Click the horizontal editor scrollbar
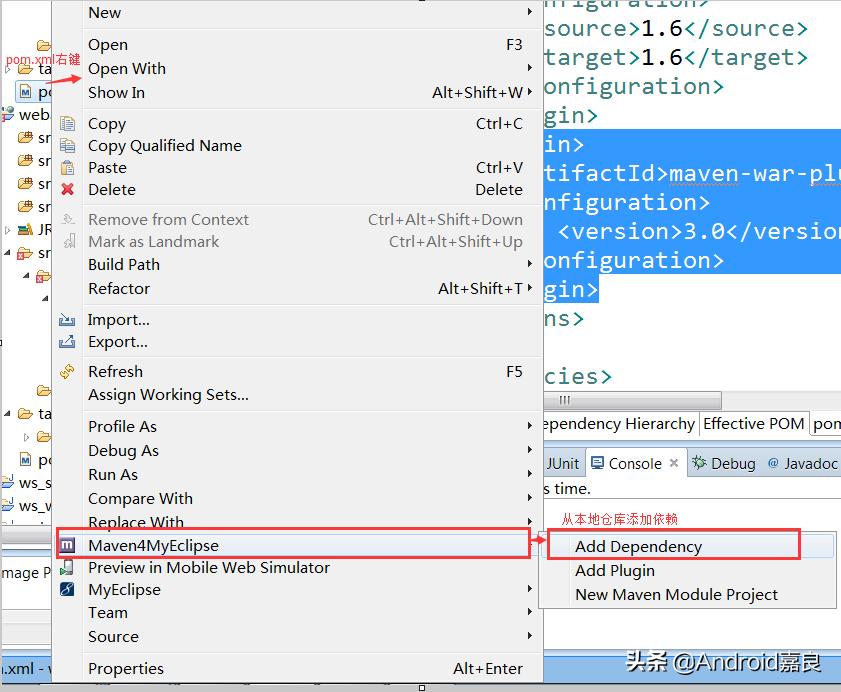 coord(632,400)
